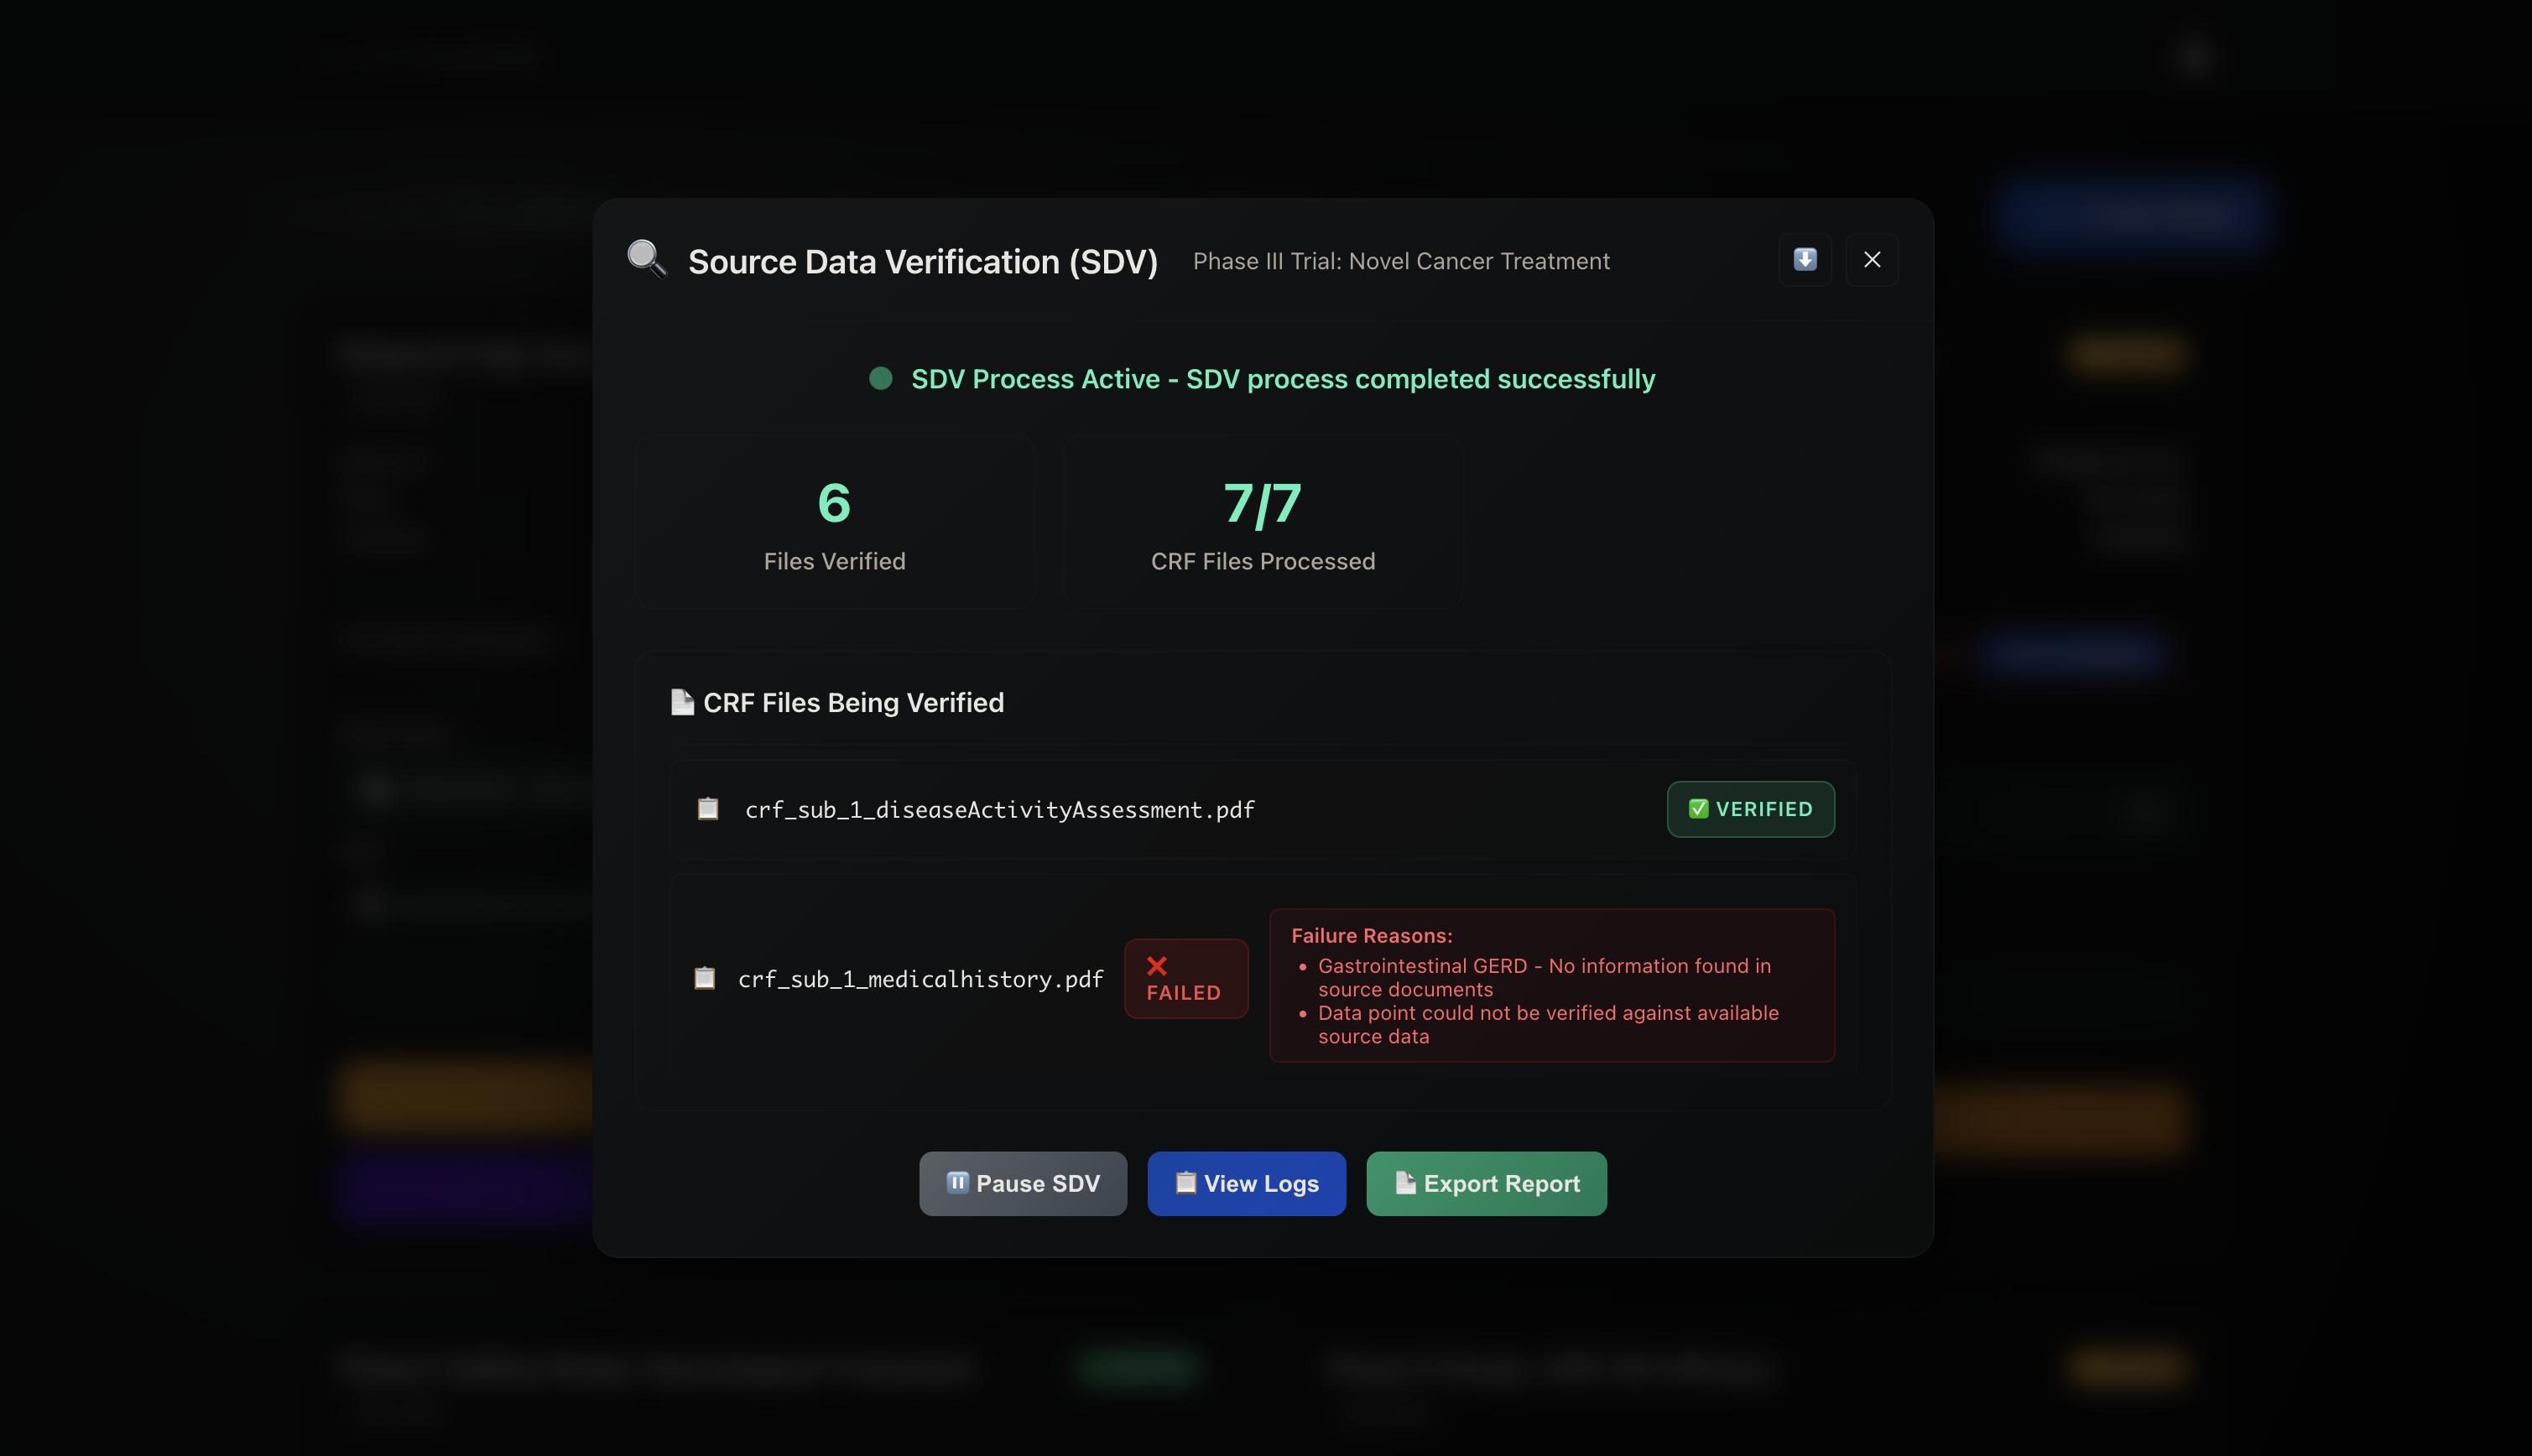Image resolution: width=2532 pixels, height=1456 pixels.
Task: Close the Source Data Verification dialog
Action: coord(1871,260)
